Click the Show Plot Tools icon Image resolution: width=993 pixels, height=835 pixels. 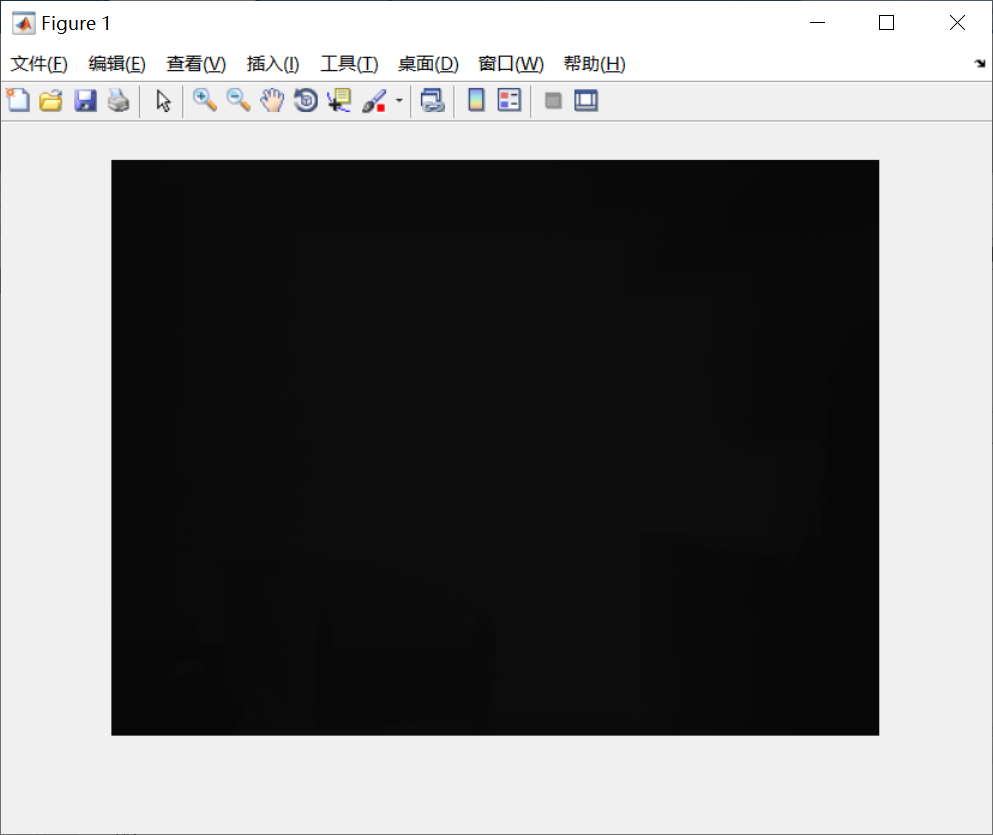click(586, 100)
